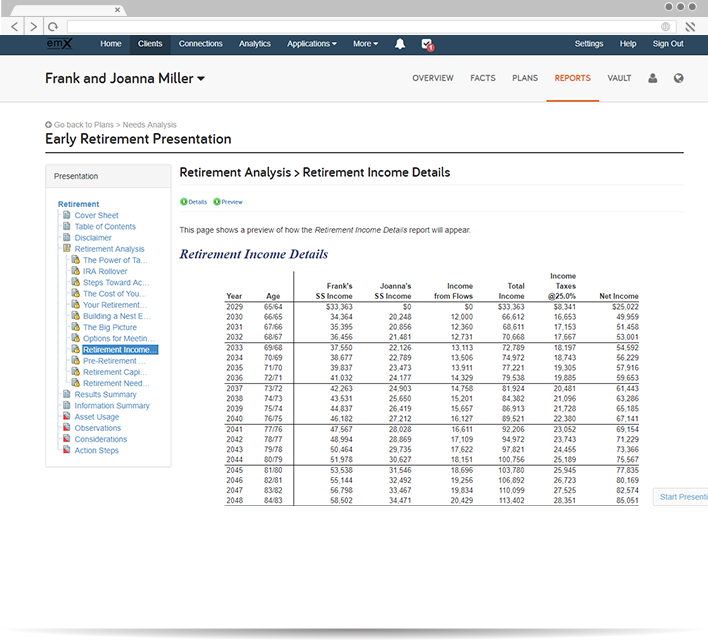Screen dimensions: 708x640
Task: Open the Frank and Joanna Miller dropdown
Action: coord(125,79)
